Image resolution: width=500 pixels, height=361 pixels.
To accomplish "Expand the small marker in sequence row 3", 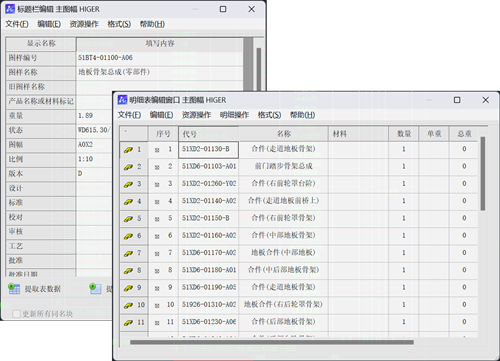I will [x=157, y=185].
